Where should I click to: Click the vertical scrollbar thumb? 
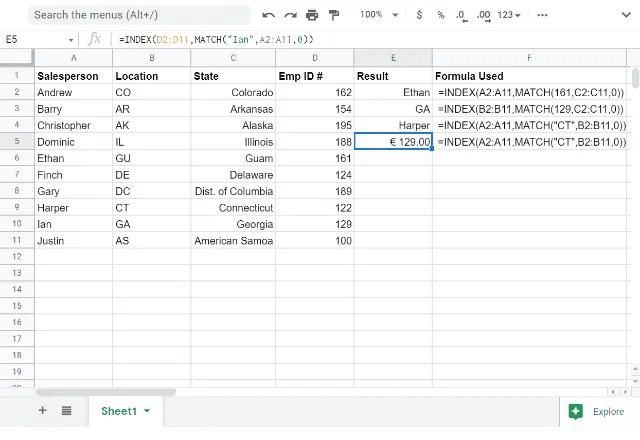click(x=635, y=78)
